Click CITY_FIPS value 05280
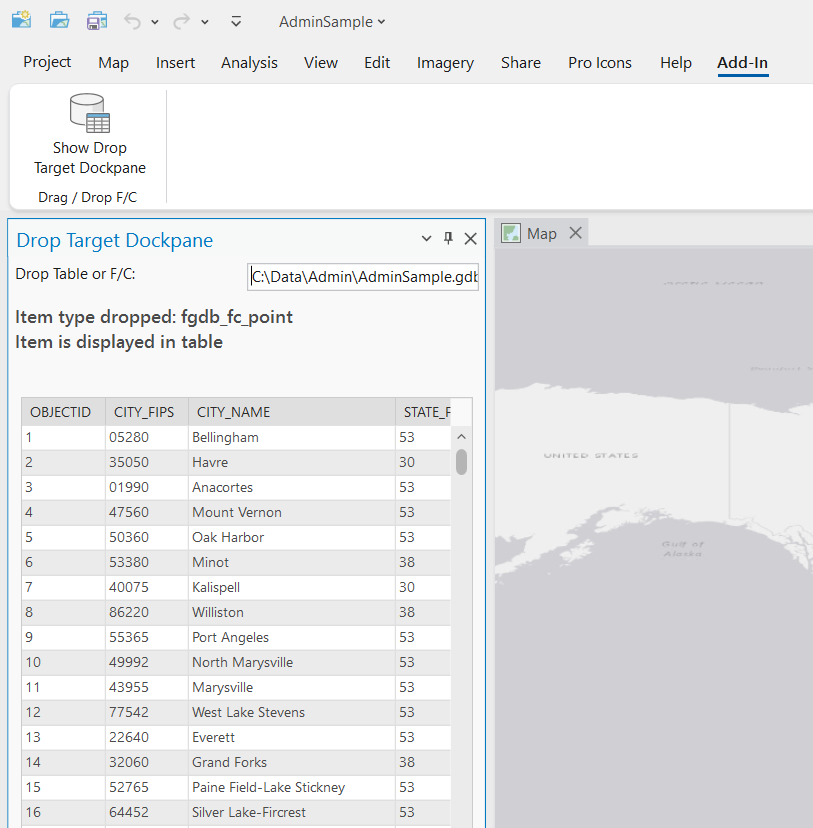 coord(147,437)
